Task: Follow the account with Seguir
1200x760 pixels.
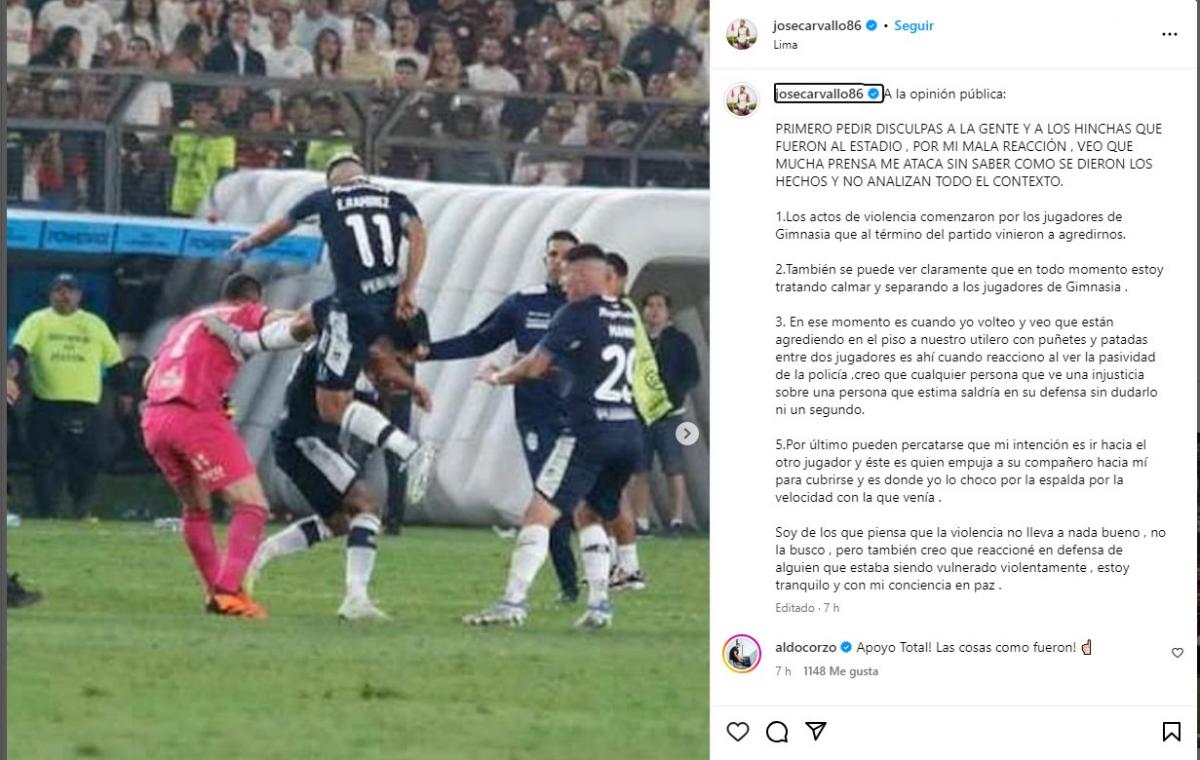Action: coord(914,26)
